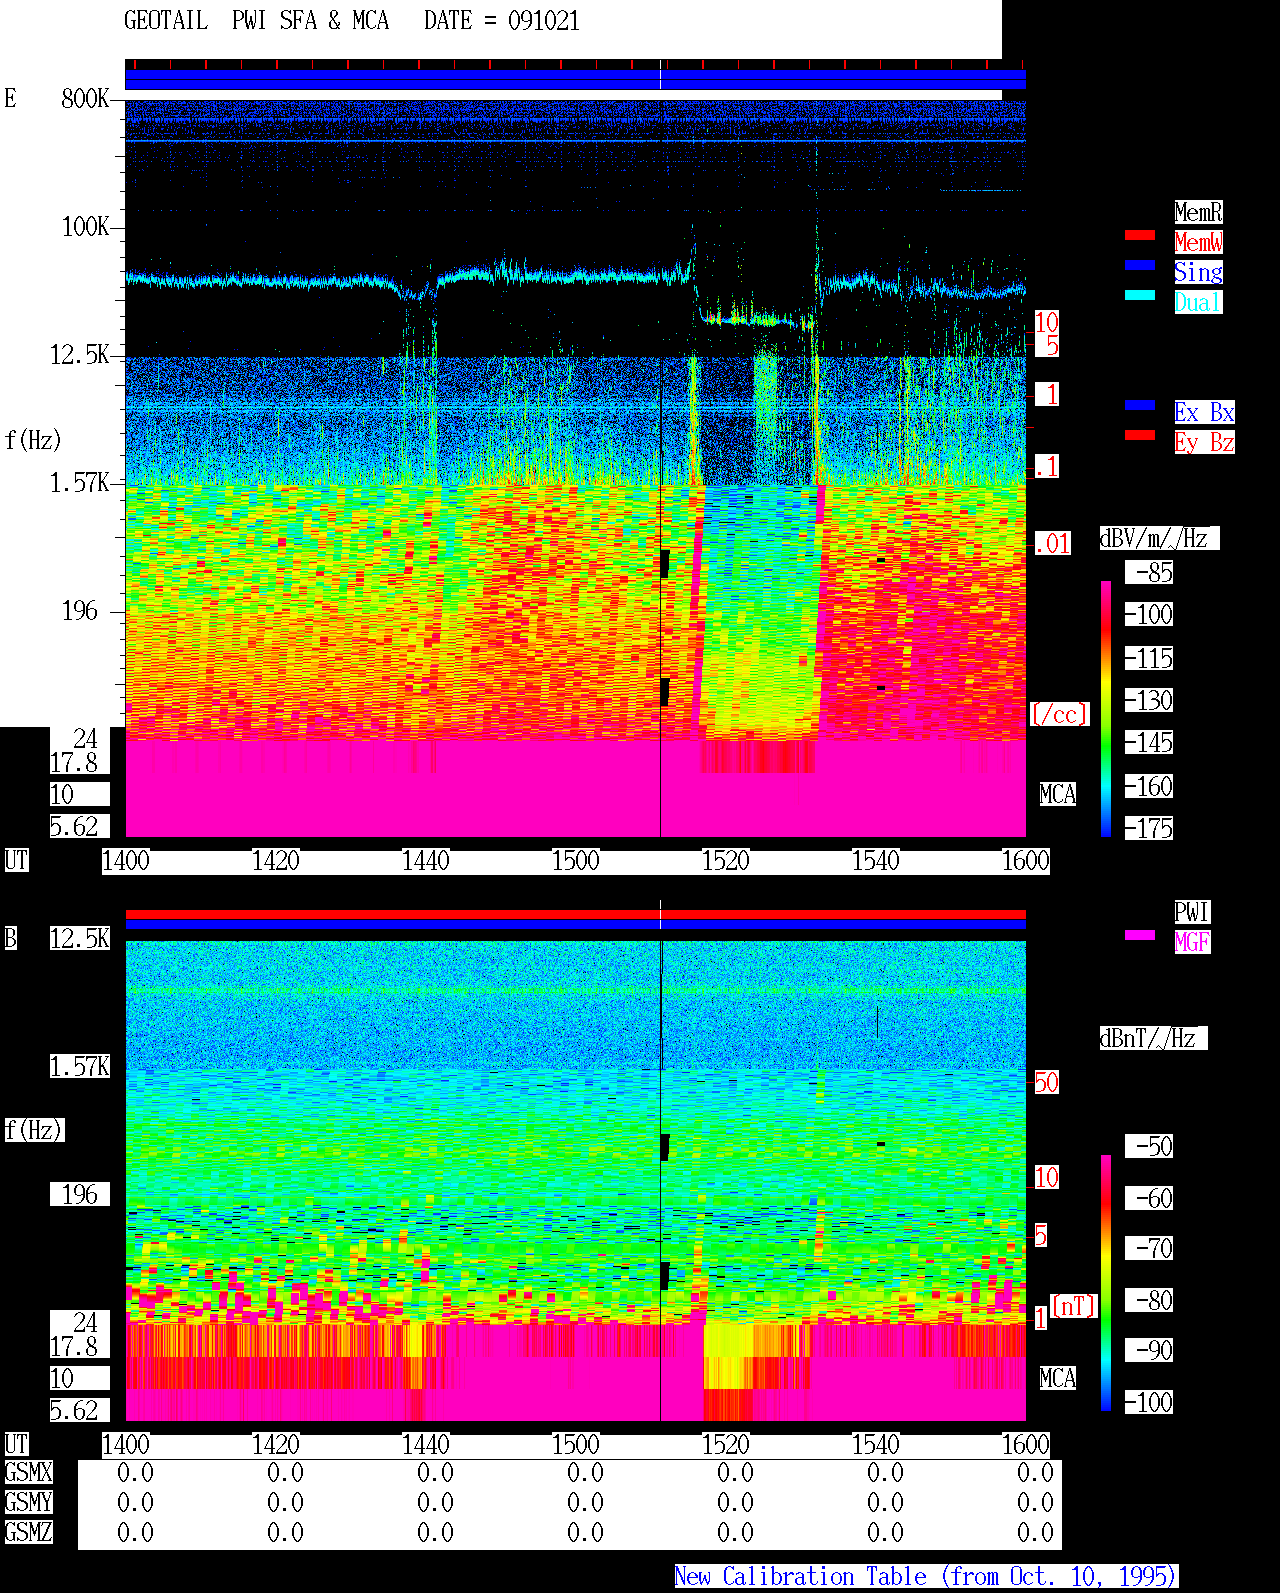Click the 1440 time label under B panel
This screenshot has width=1280, height=1593.
[426, 1444]
